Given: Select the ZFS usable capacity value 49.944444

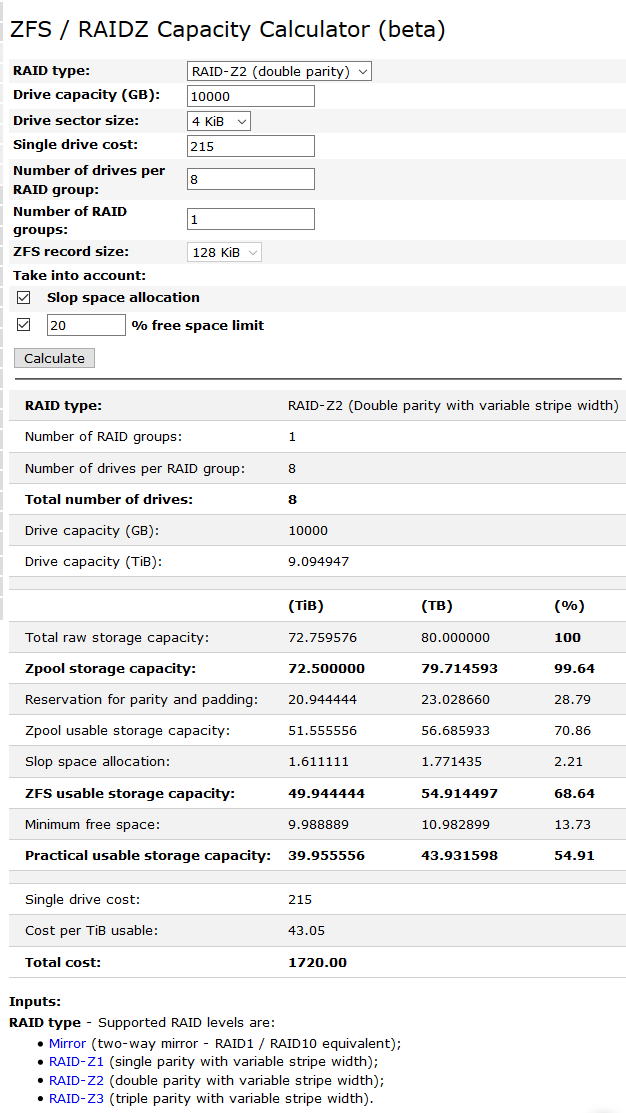Looking at the screenshot, I should [326, 793].
